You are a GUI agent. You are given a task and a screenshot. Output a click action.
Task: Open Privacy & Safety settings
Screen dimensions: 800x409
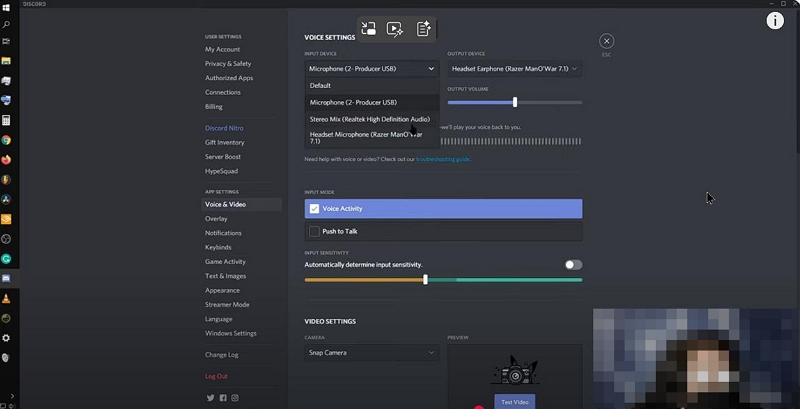[x=228, y=63]
